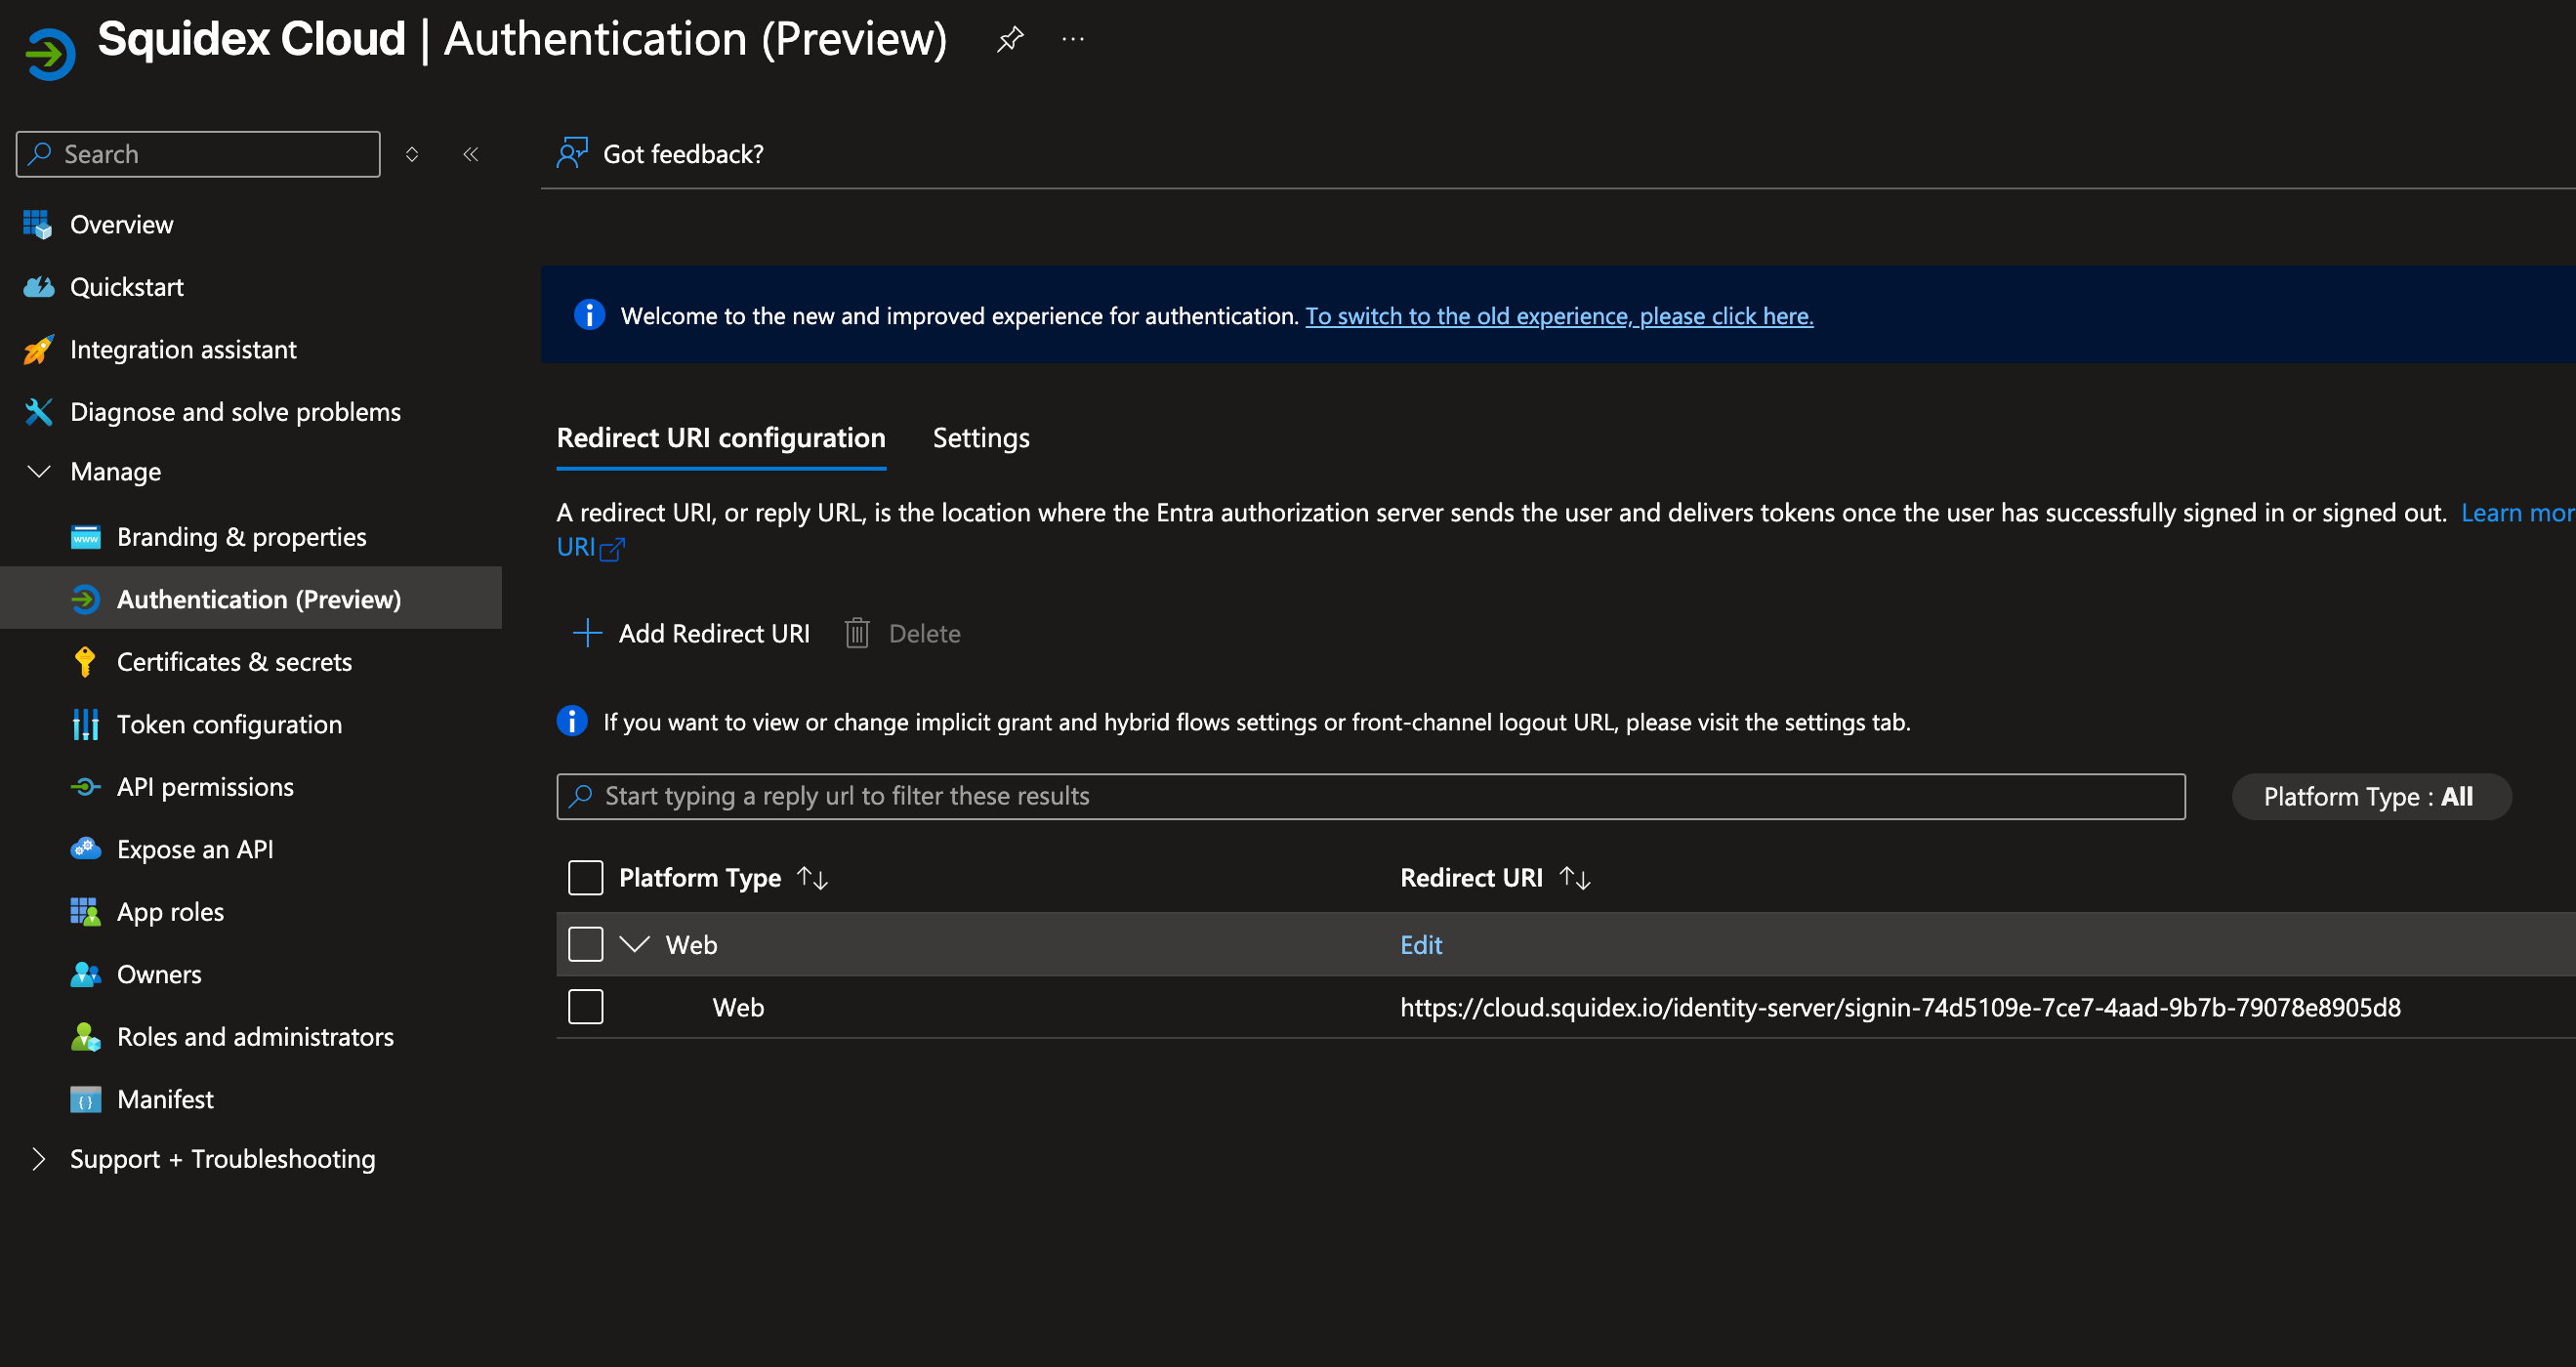Click Edit link in Web row
2576x1367 pixels.
[1420, 944]
